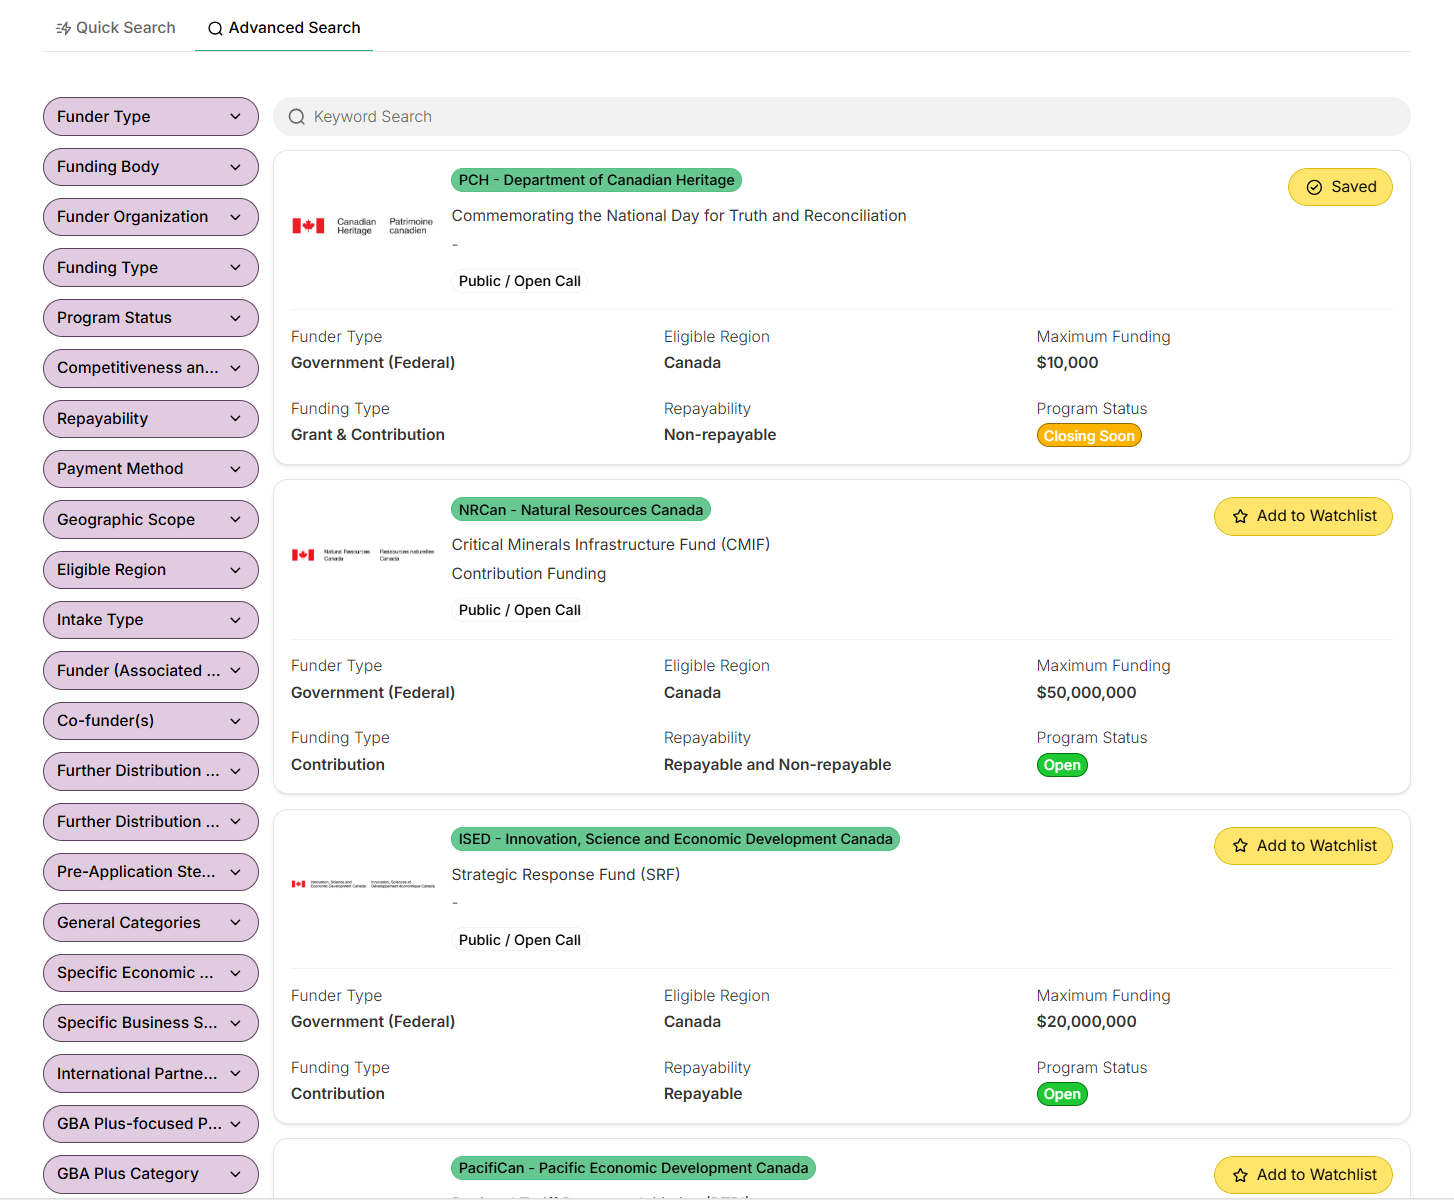Image resolution: width=1454 pixels, height=1200 pixels.
Task: Open the Repayability filter dropdown
Action: click(151, 419)
